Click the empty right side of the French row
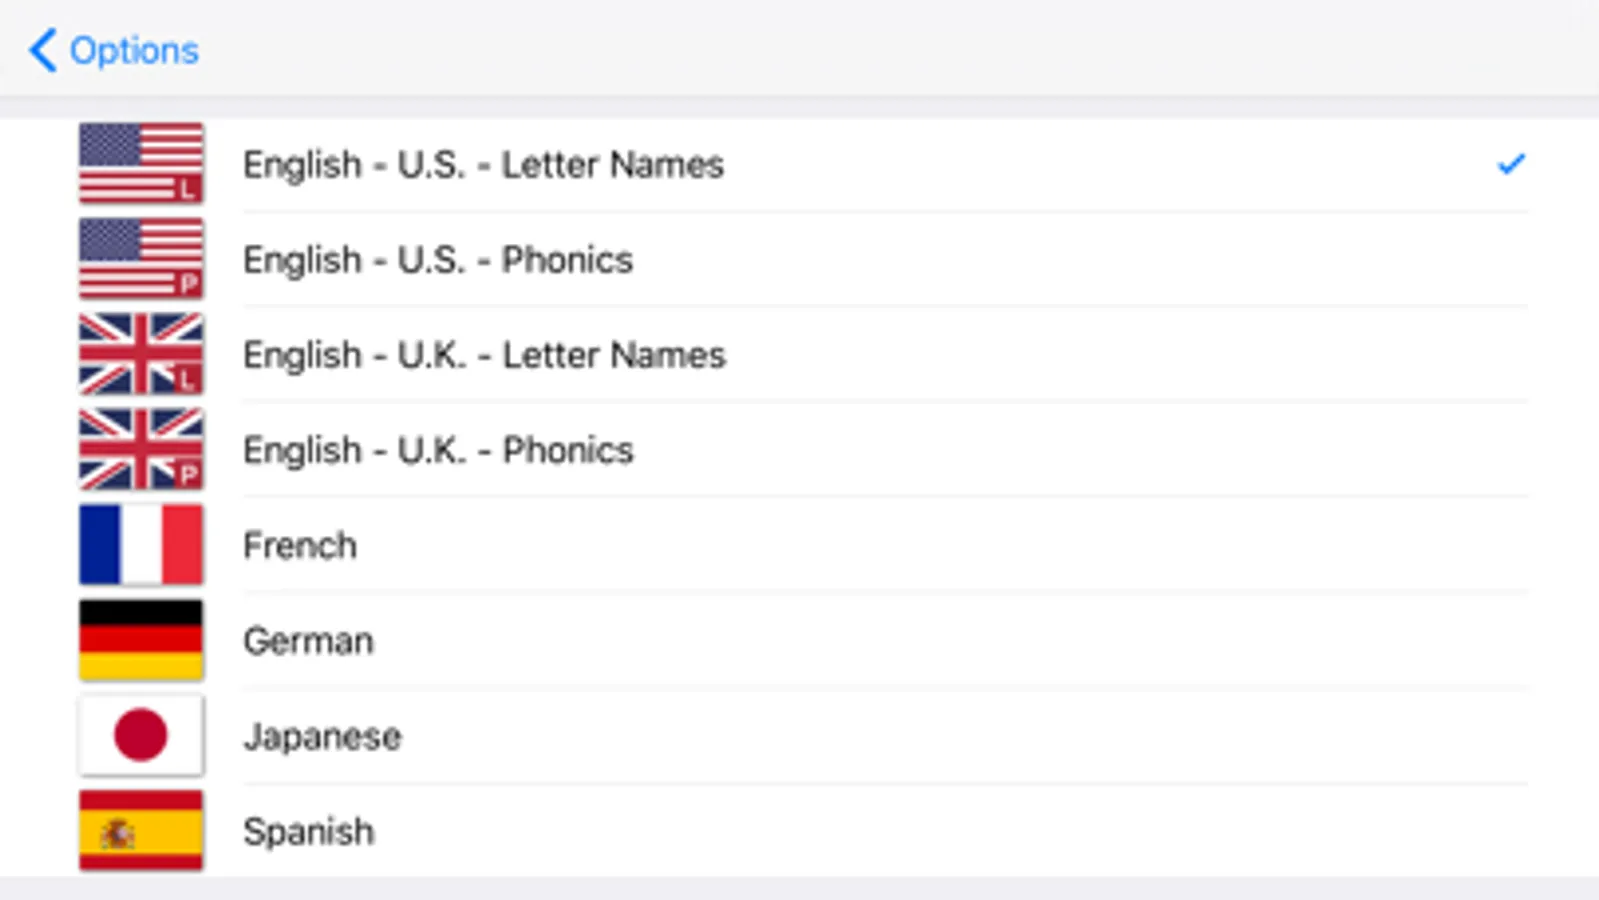 coord(1100,546)
